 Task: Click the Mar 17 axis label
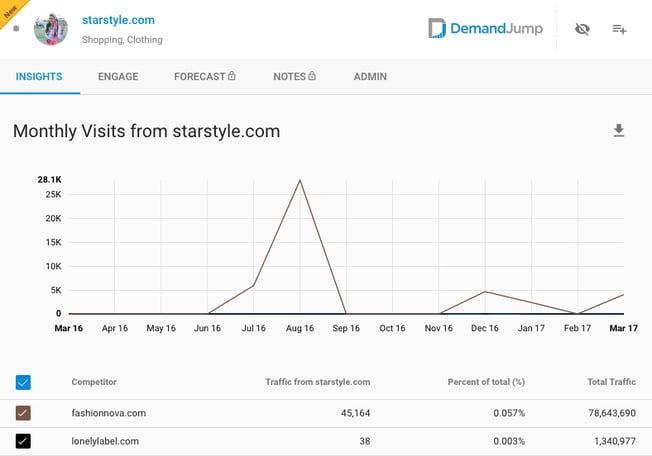623,328
